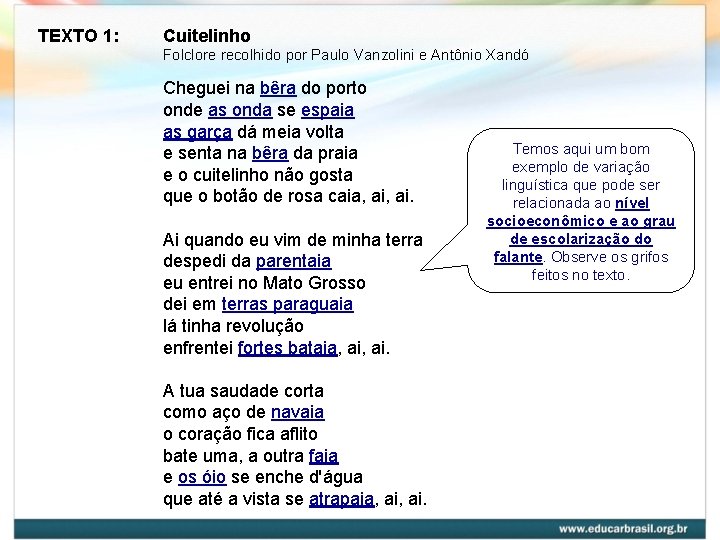Viewport: 720px width, 540px height.
Task: Click the line 'que o botão de rosa caia, ai, ai.'
Action: tap(288, 197)
